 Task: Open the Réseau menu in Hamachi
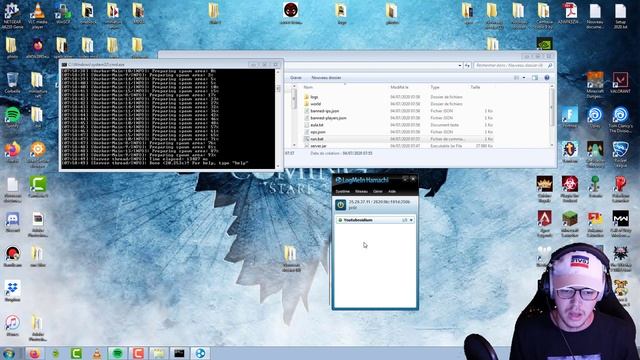[361, 191]
